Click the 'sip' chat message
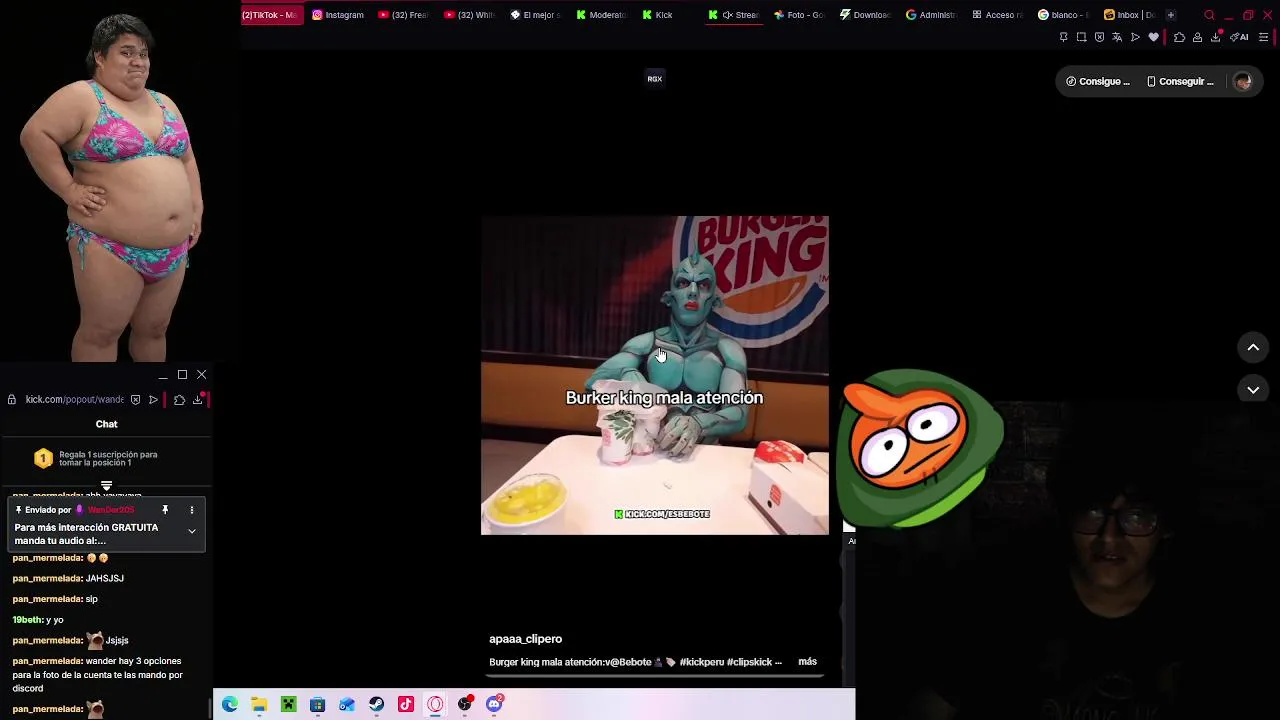This screenshot has width=1280, height=720. click(x=92, y=599)
